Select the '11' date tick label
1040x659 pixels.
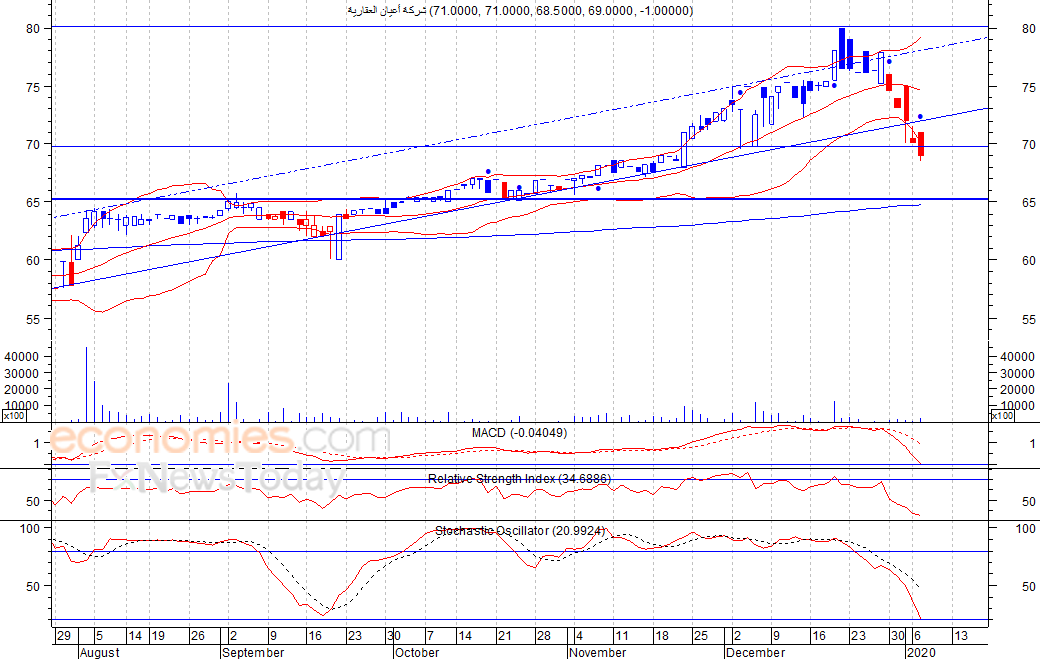[621, 636]
